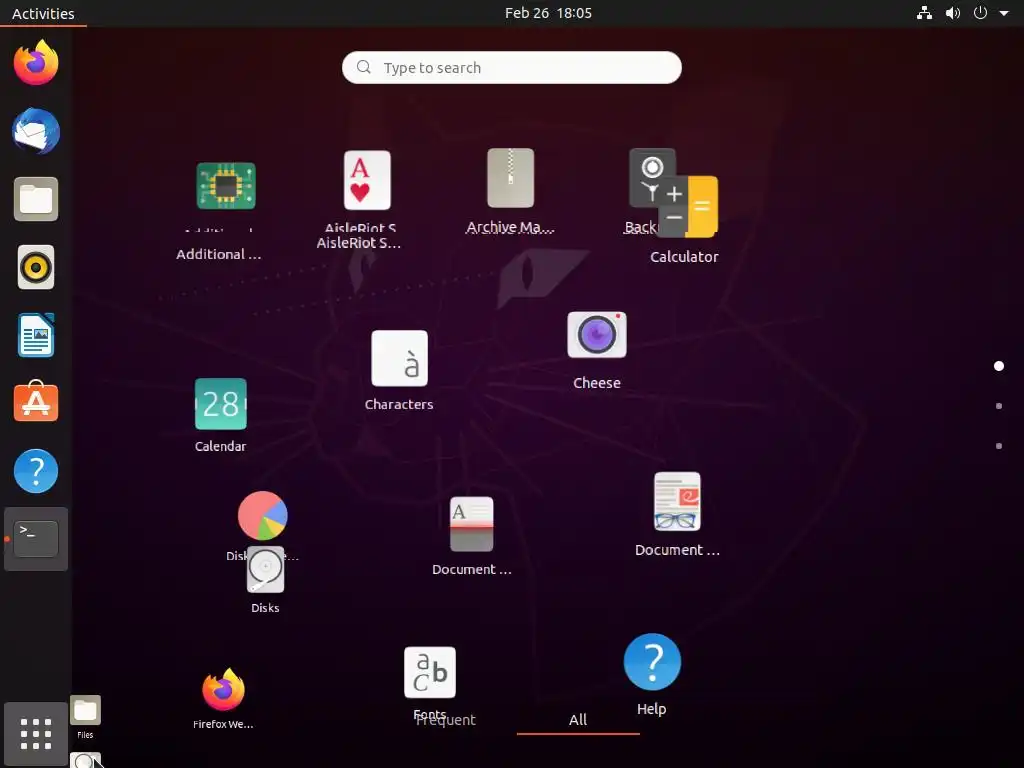Image resolution: width=1024 pixels, height=768 pixels.
Task: Select the All tab
Action: pos(578,720)
